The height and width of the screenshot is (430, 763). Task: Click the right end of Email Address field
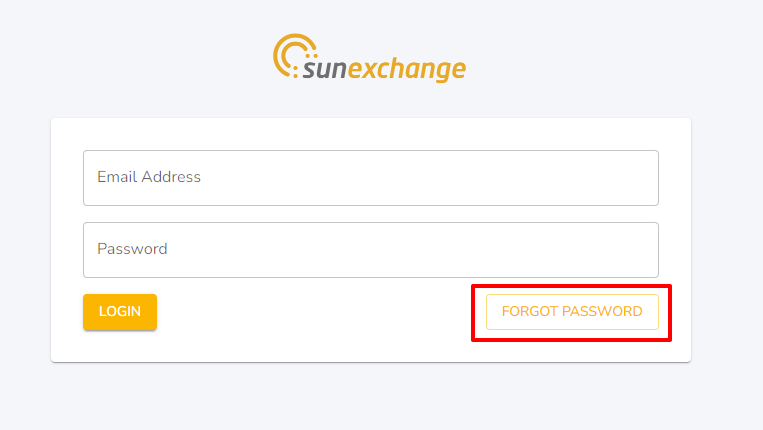click(642, 178)
